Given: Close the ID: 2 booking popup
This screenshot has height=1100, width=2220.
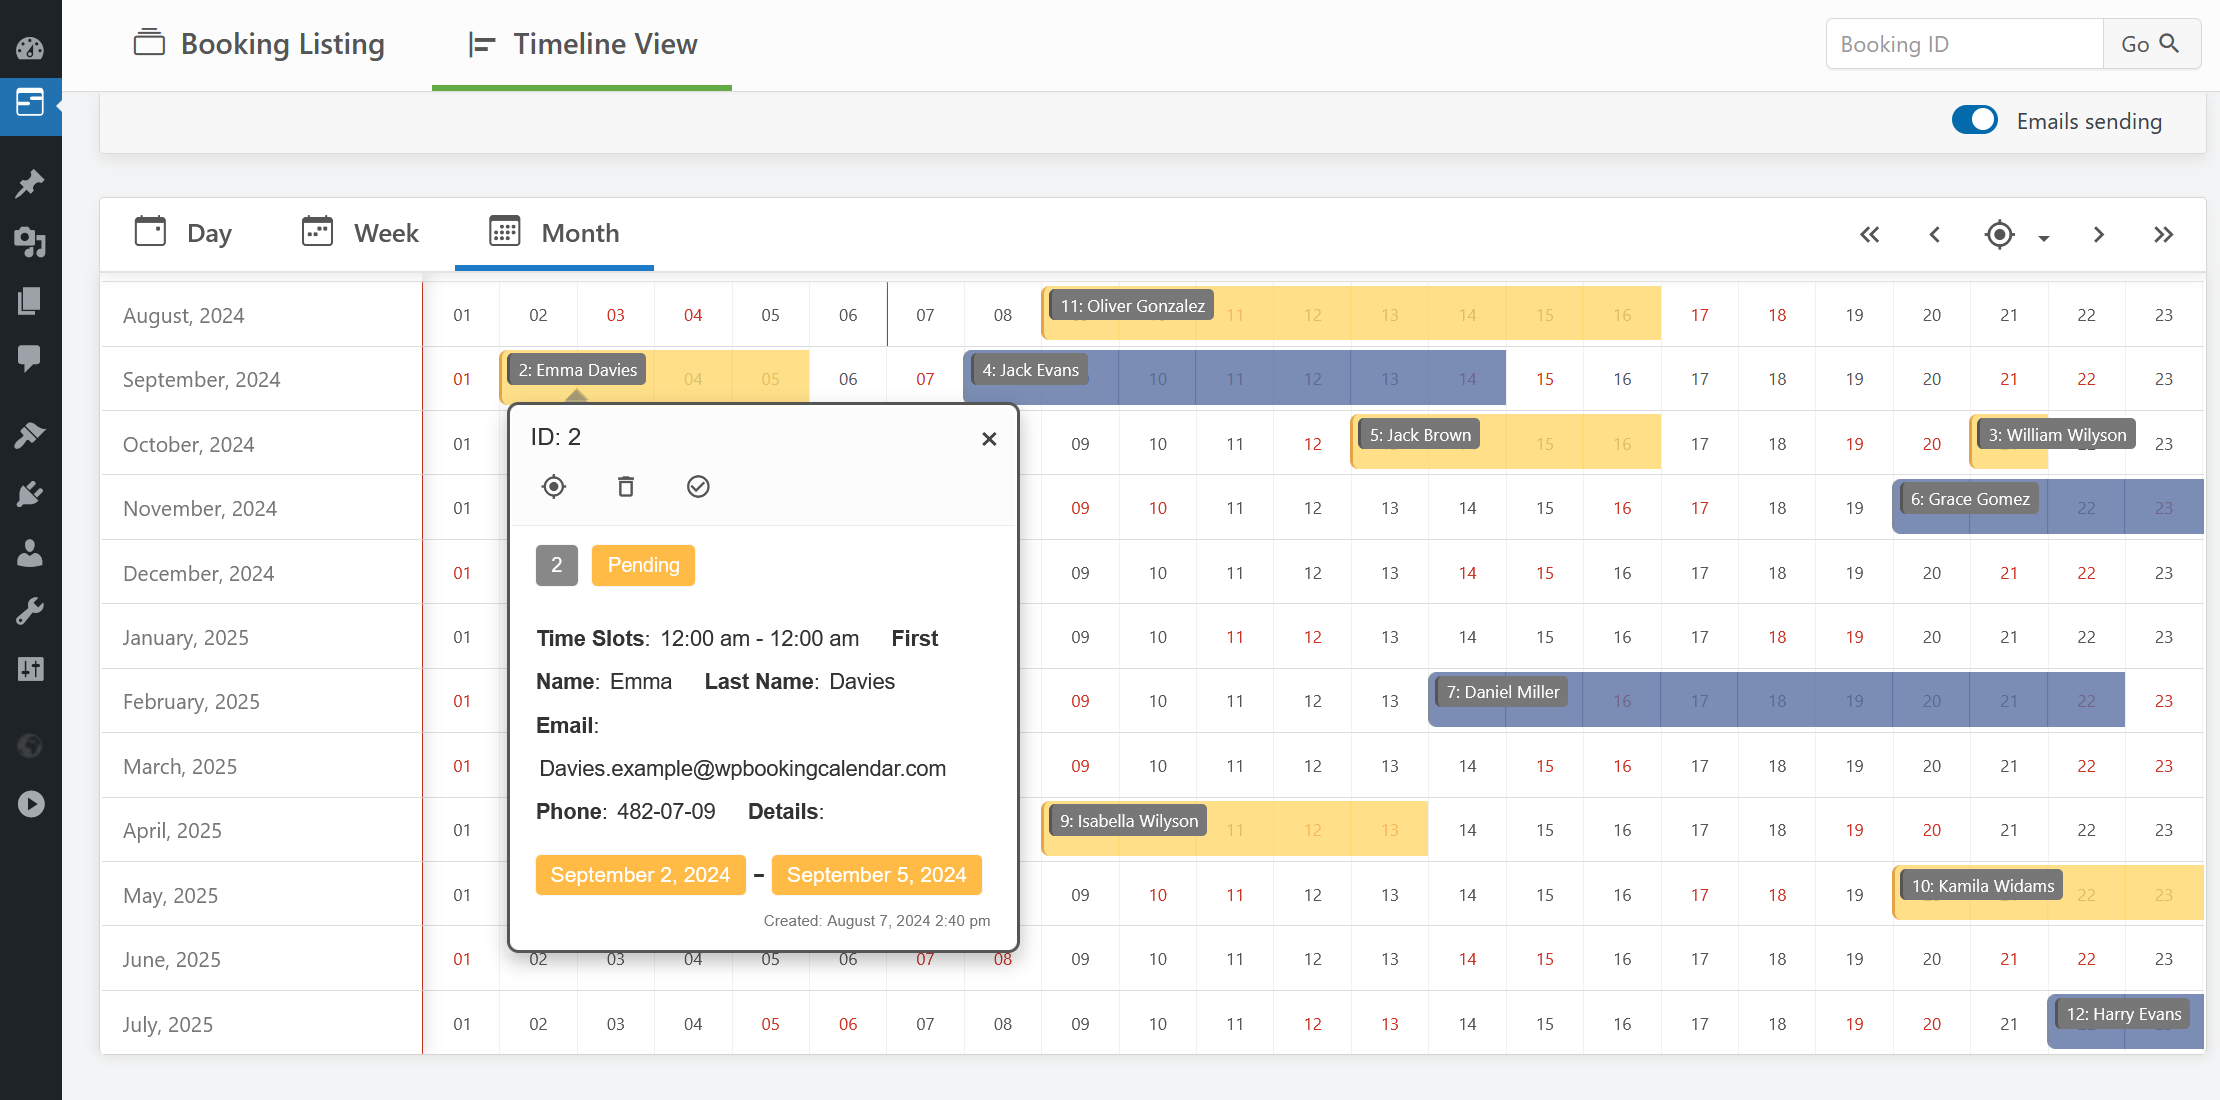Looking at the screenshot, I should pos(989,438).
